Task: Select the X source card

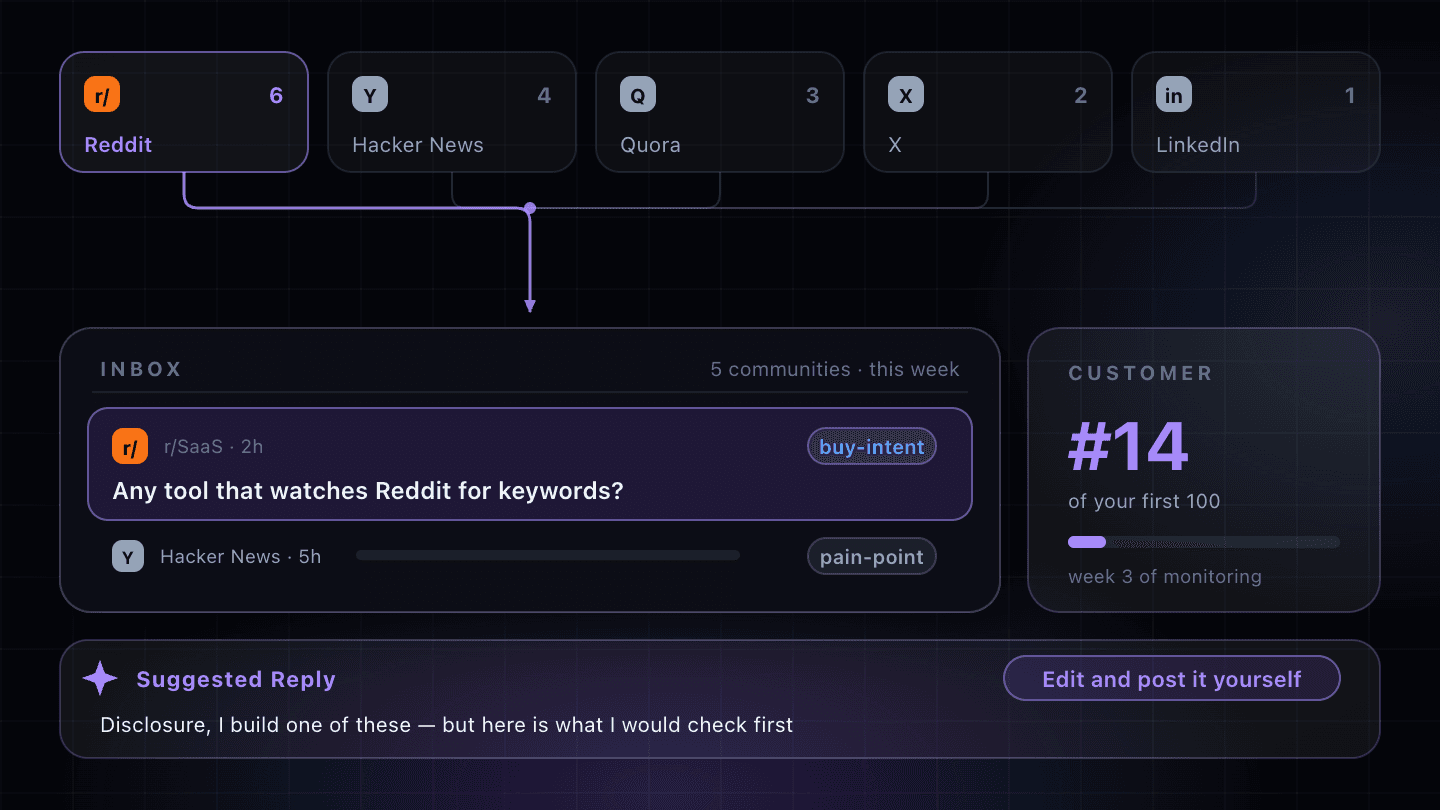Action: [x=988, y=112]
